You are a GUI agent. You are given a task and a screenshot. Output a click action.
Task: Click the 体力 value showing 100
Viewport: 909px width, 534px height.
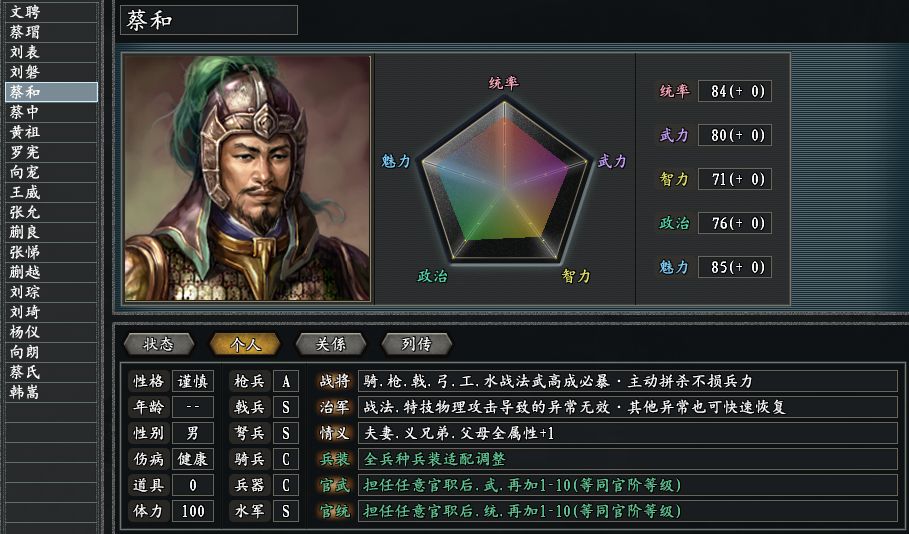pyautogui.click(x=192, y=511)
